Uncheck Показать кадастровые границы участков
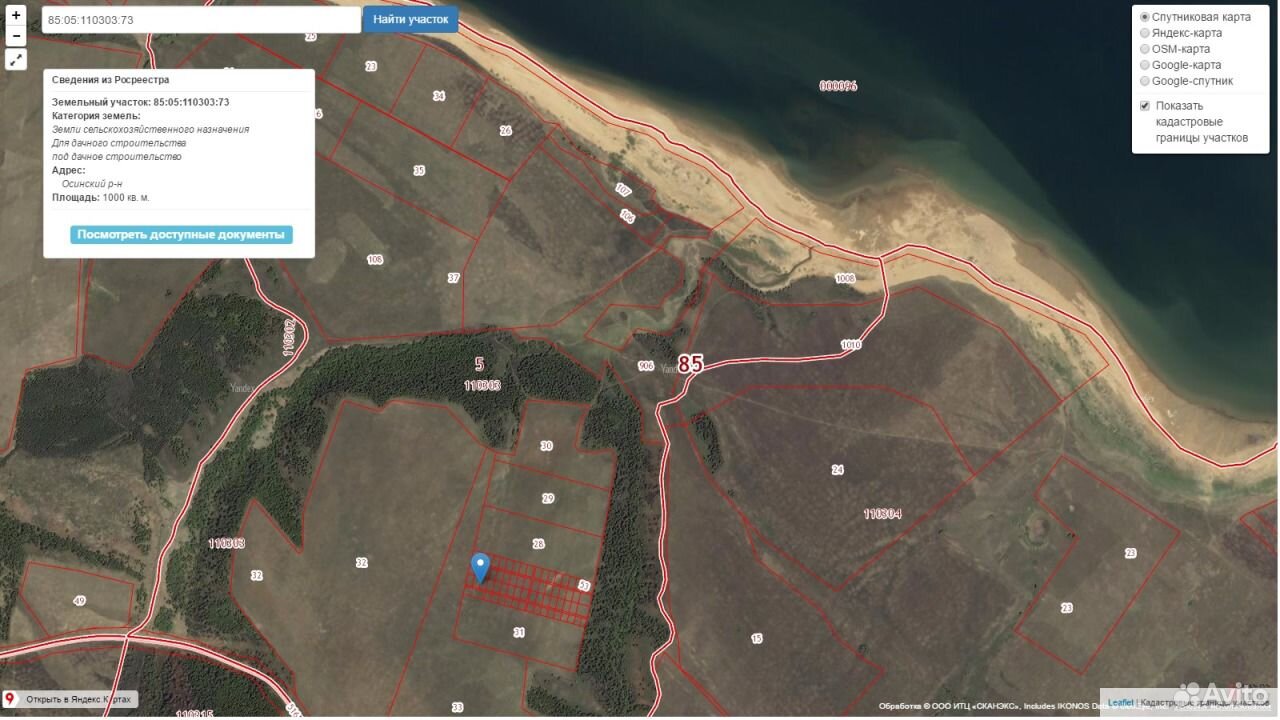1280x720 pixels. [1145, 106]
